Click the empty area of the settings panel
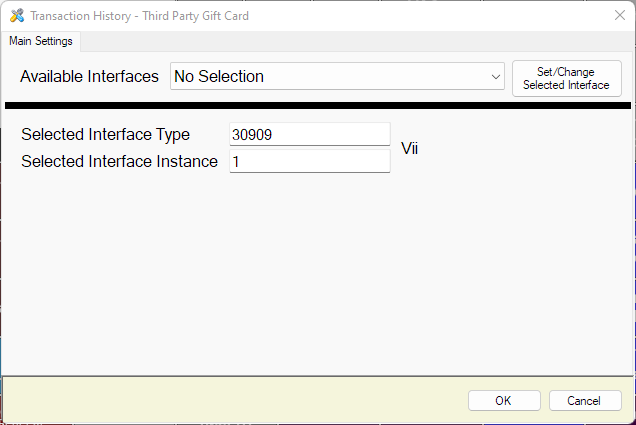Viewport: 636px width, 425px height. tap(318, 272)
